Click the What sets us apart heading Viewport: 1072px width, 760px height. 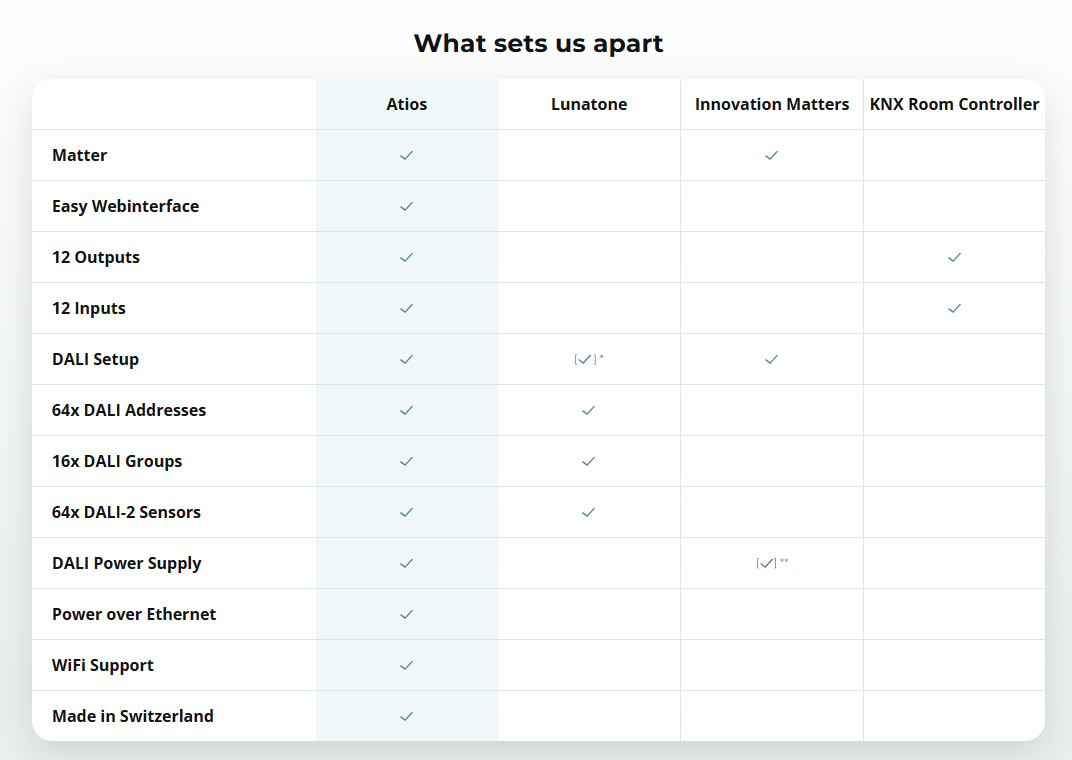[538, 43]
